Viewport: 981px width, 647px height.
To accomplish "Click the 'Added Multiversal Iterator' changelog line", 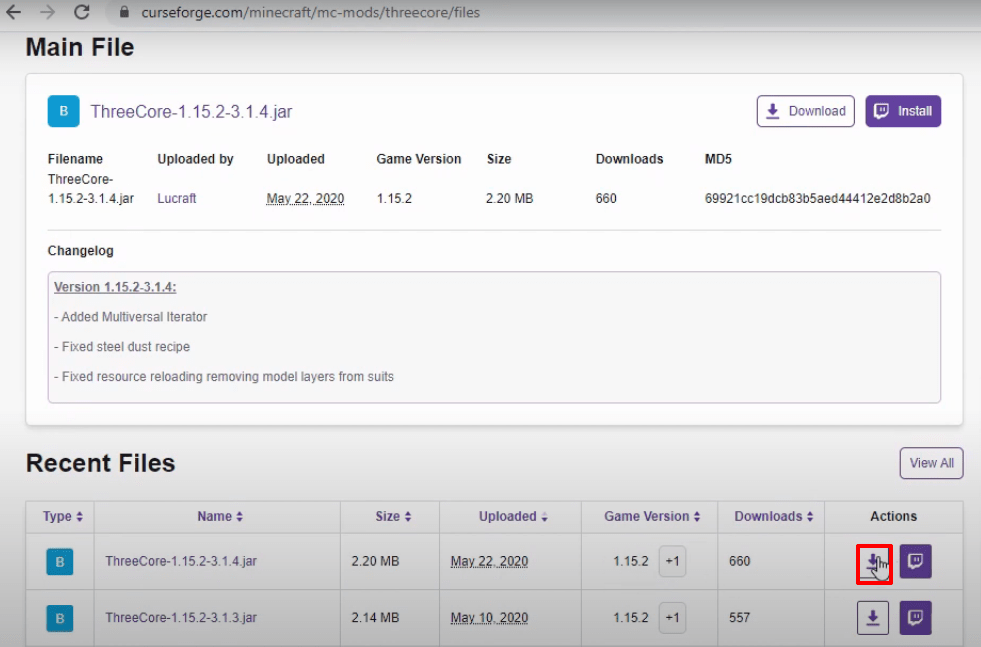I will (130, 317).
